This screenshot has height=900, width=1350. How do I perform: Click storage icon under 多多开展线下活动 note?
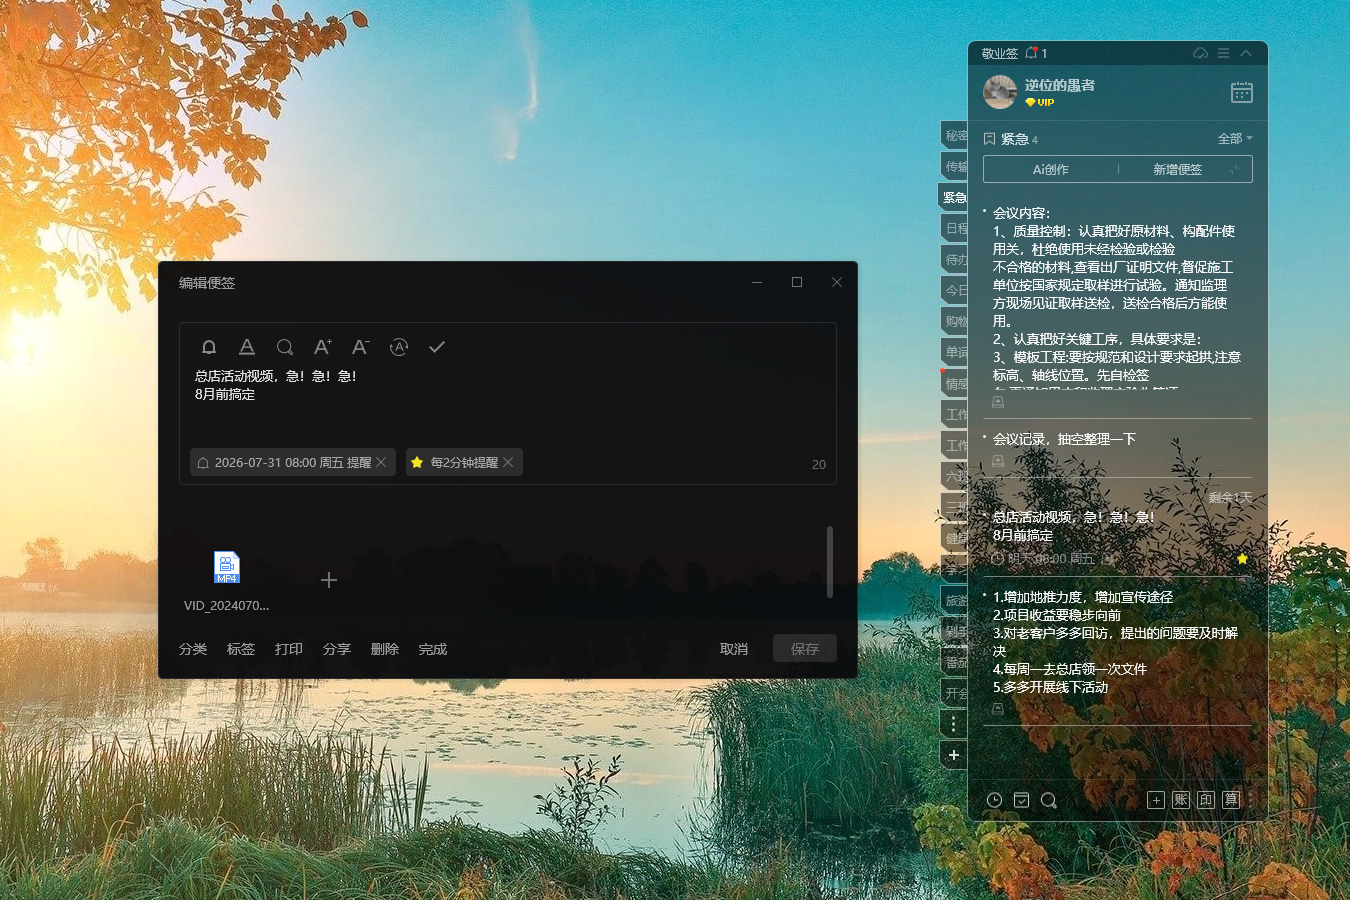998,708
